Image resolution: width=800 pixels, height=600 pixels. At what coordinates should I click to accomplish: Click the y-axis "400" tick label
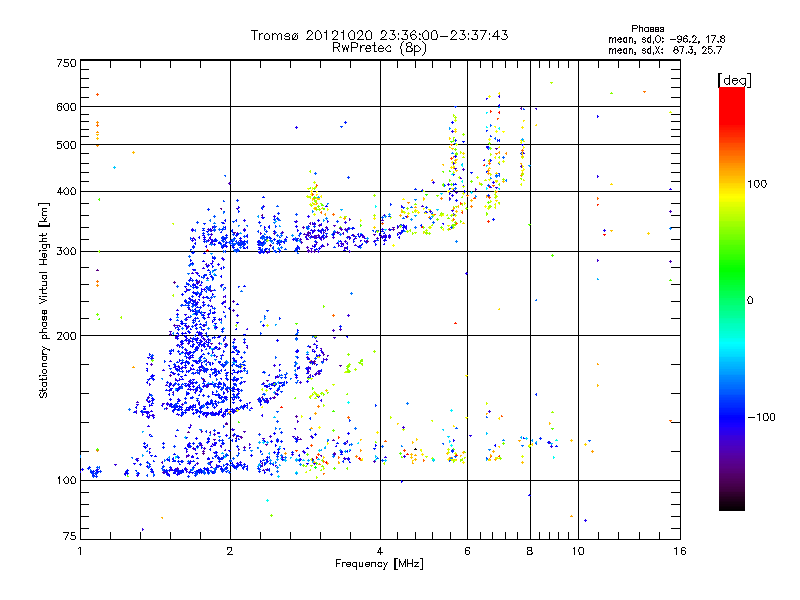pyautogui.click(x=66, y=192)
